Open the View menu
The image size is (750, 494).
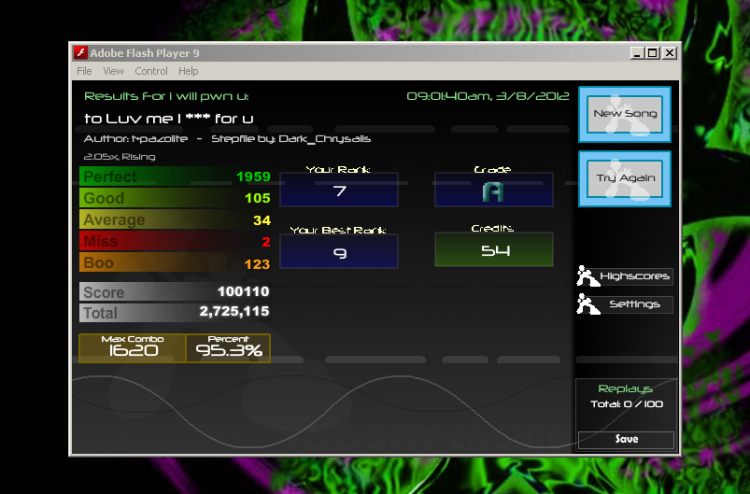click(113, 71)
